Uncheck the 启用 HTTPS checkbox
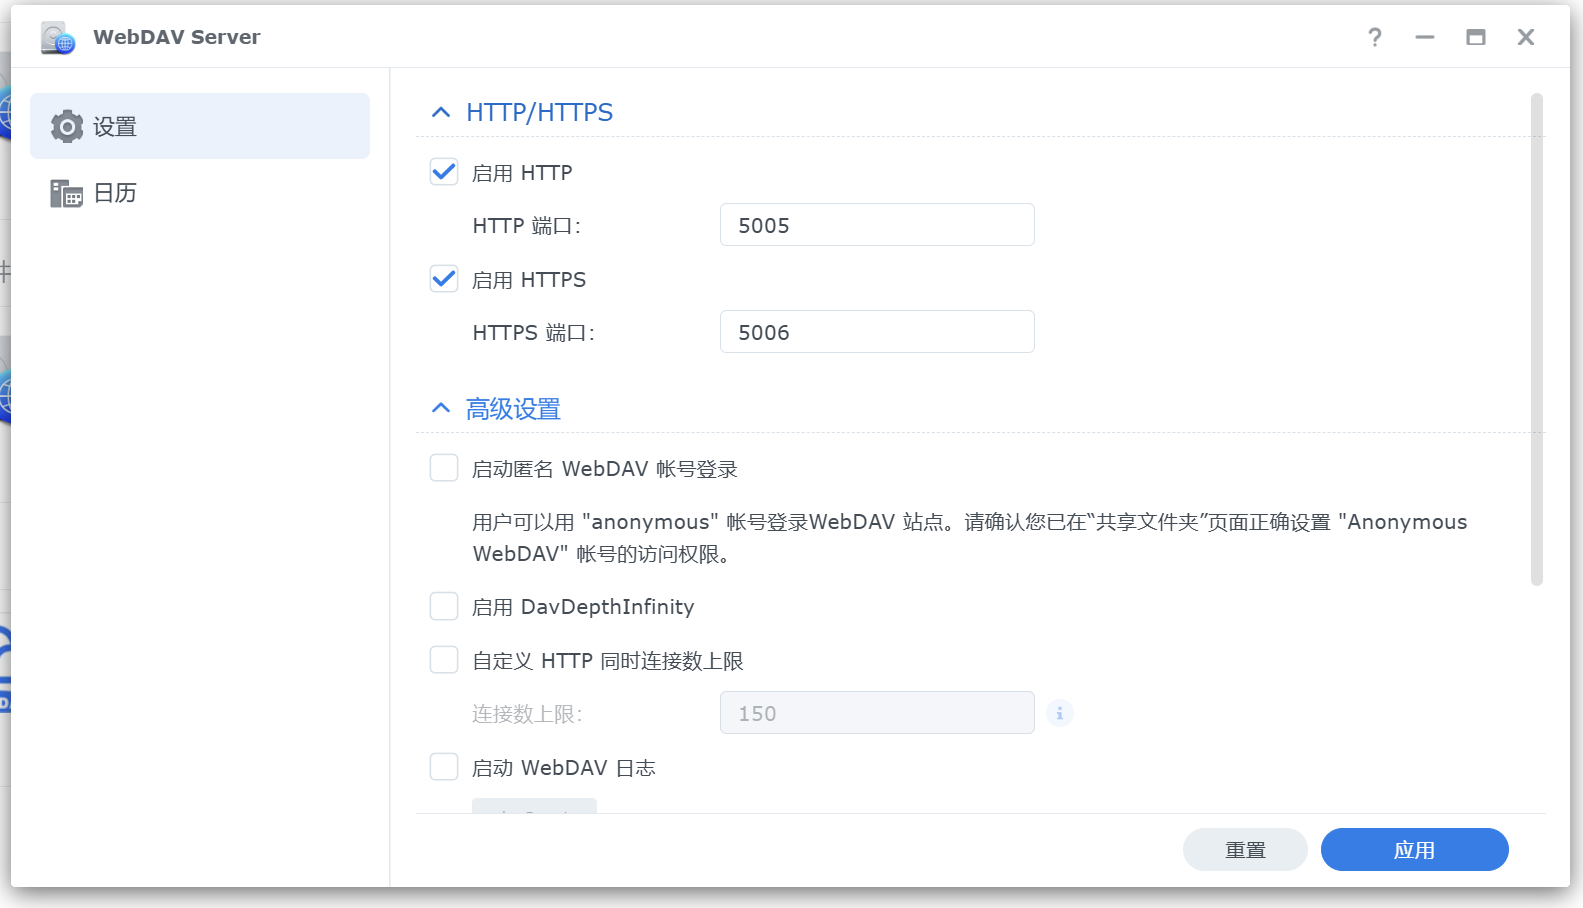Viewport: 1583px width, 908px height. (x=444, y=279)
